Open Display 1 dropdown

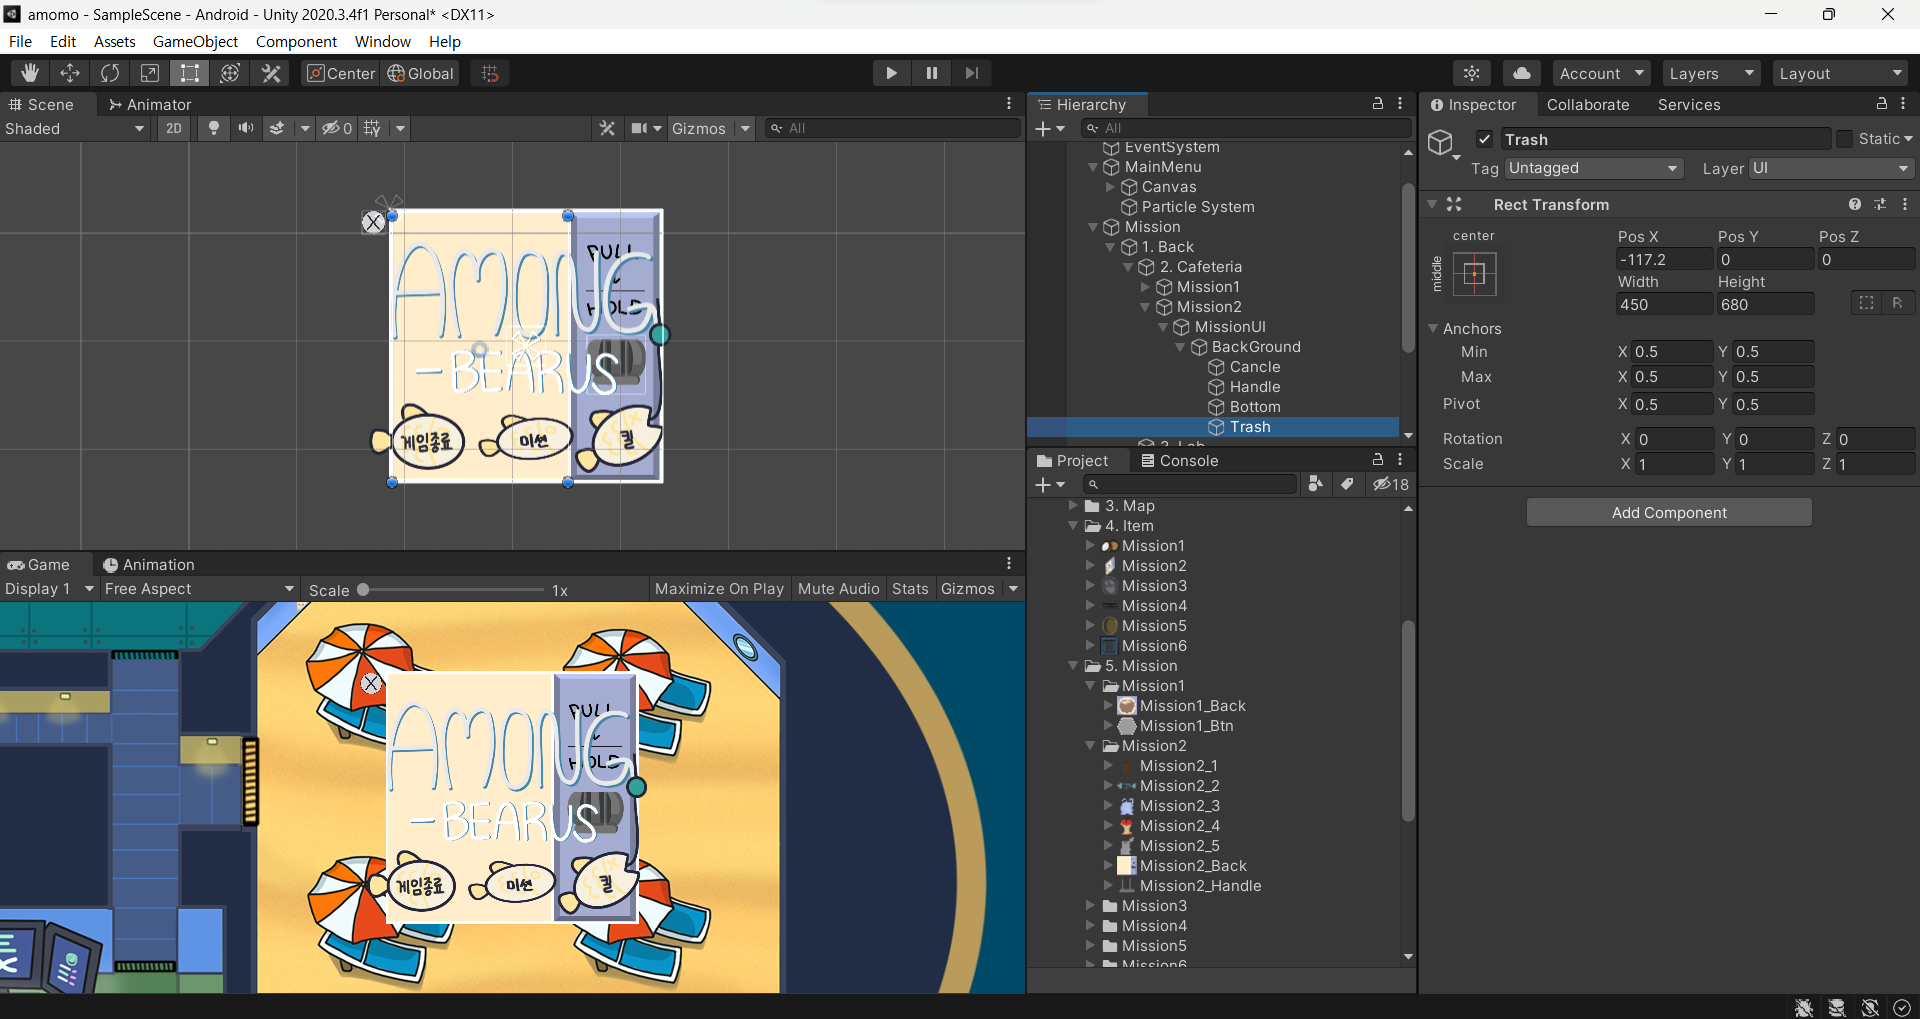(x=49, y=589)
